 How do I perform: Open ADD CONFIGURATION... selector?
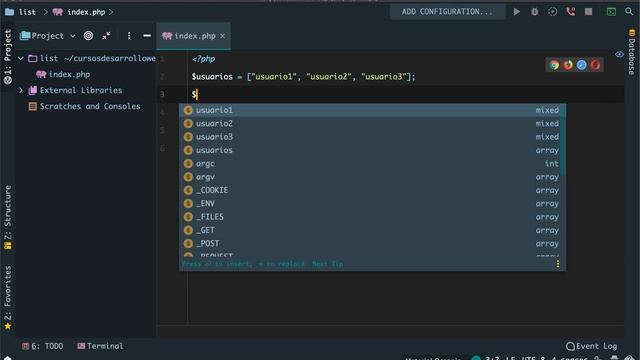447,12
